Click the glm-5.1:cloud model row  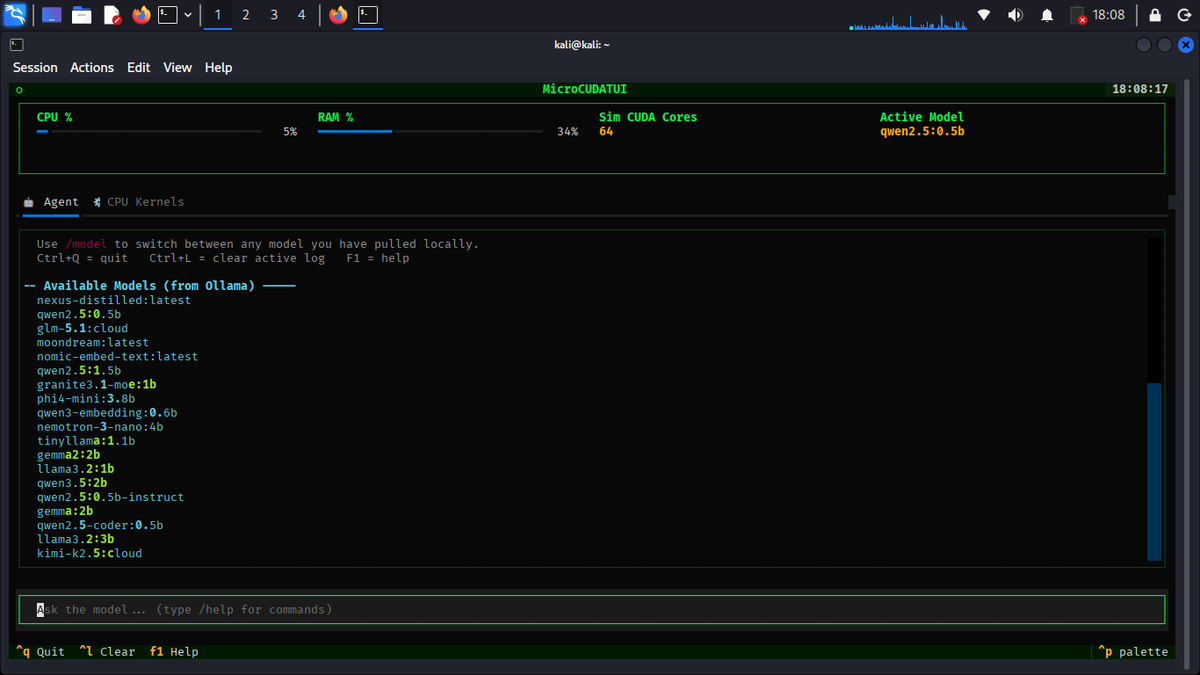click(x=83, y=328)
